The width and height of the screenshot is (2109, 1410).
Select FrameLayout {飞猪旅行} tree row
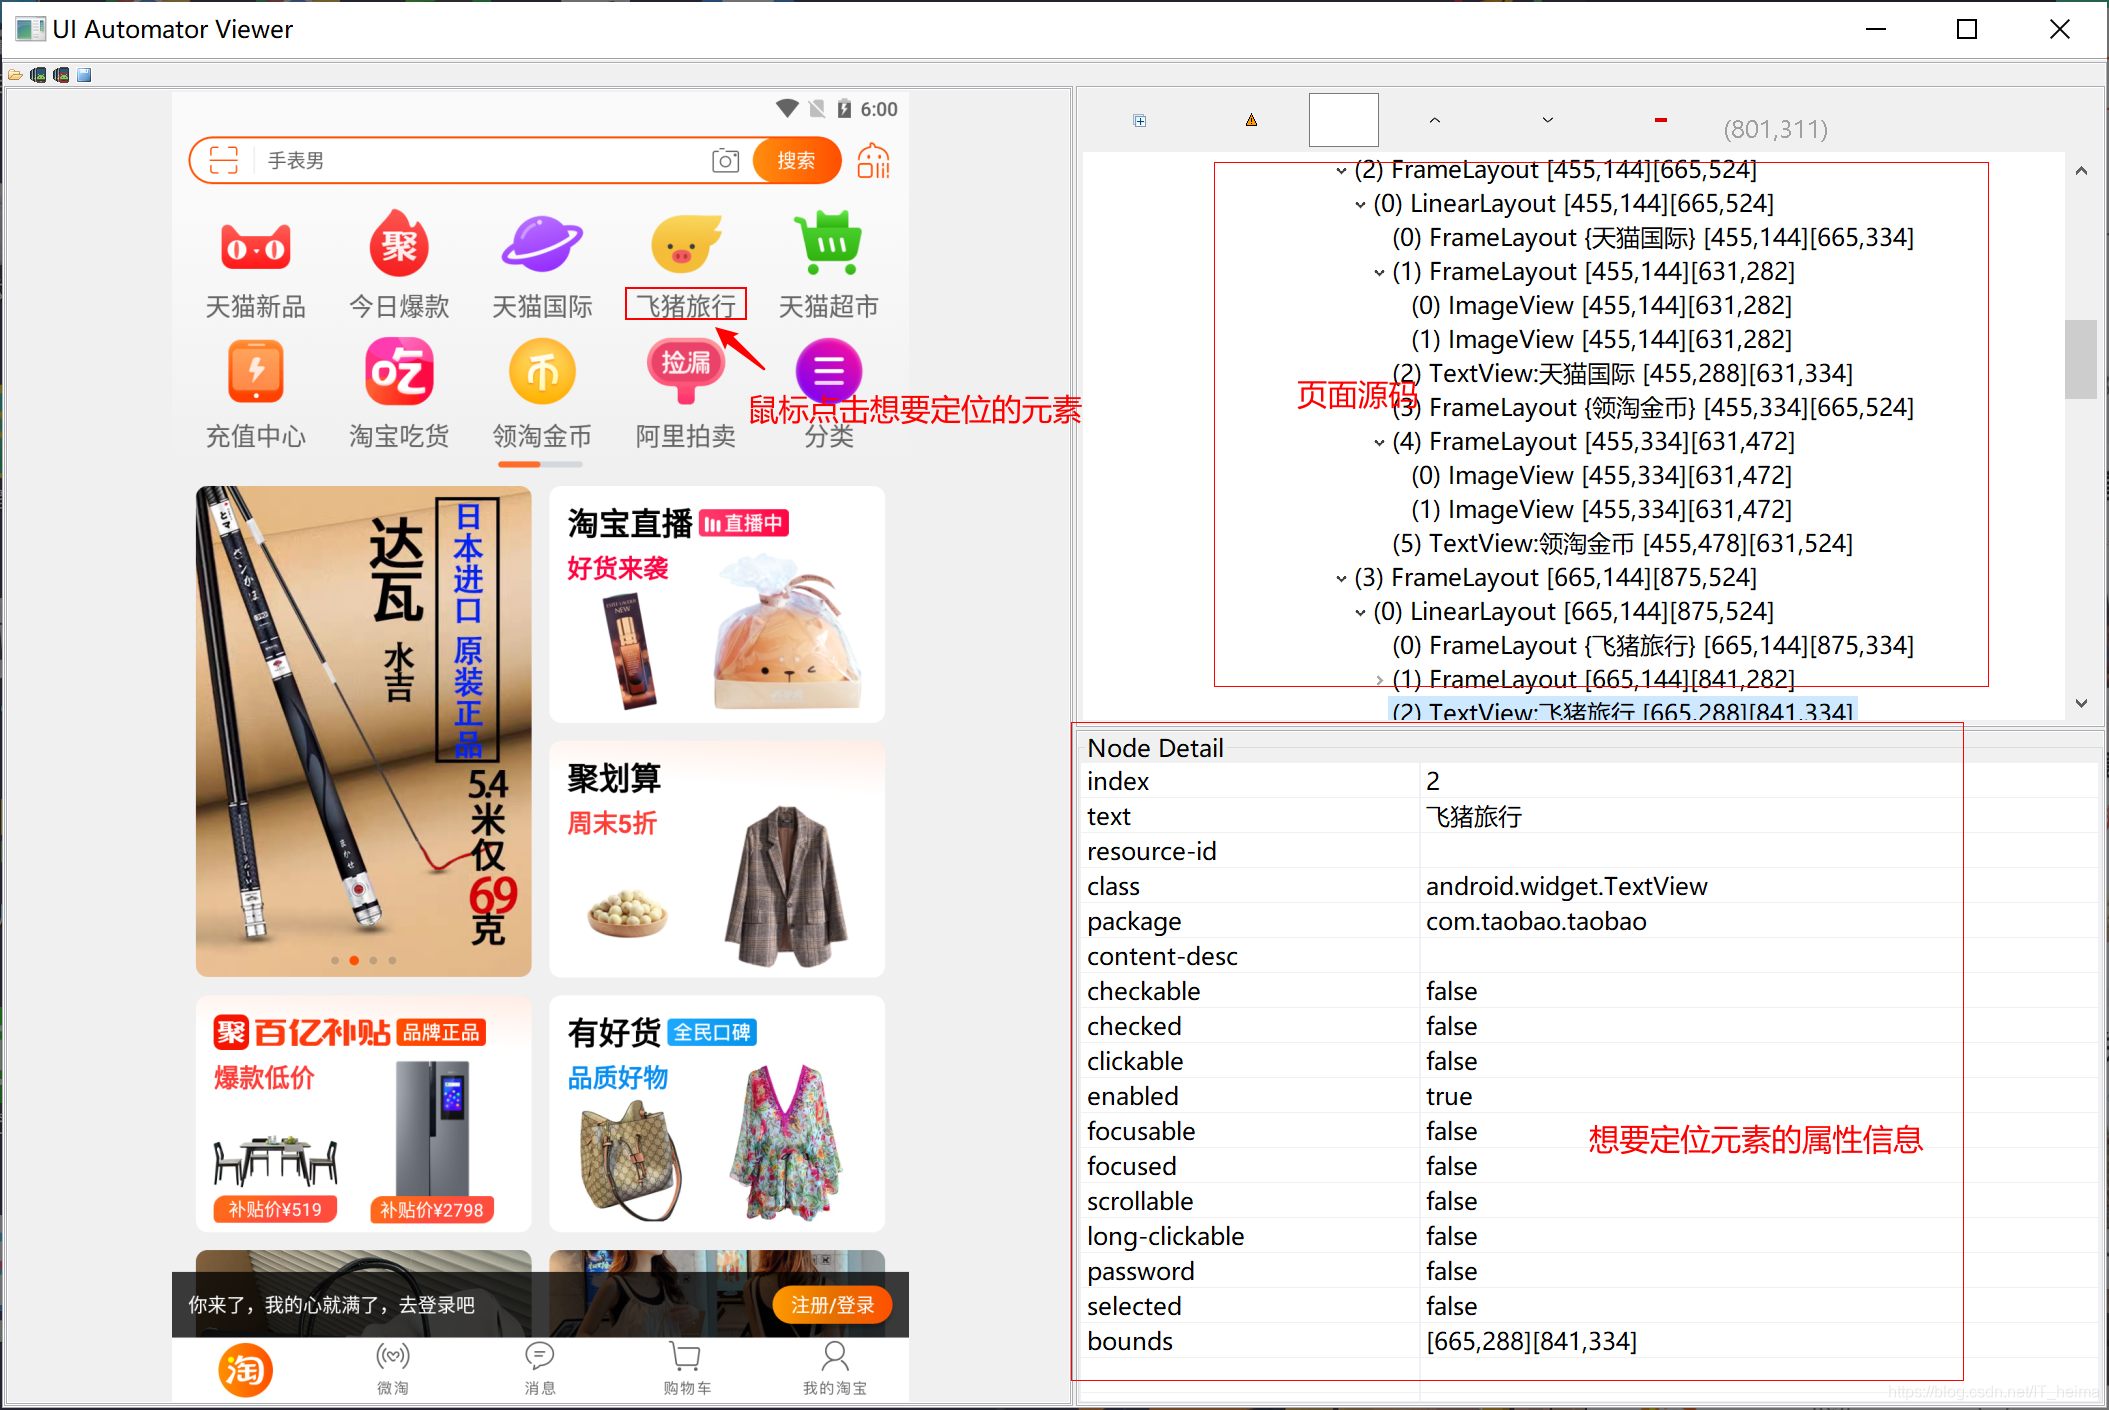coord(1652,646)
